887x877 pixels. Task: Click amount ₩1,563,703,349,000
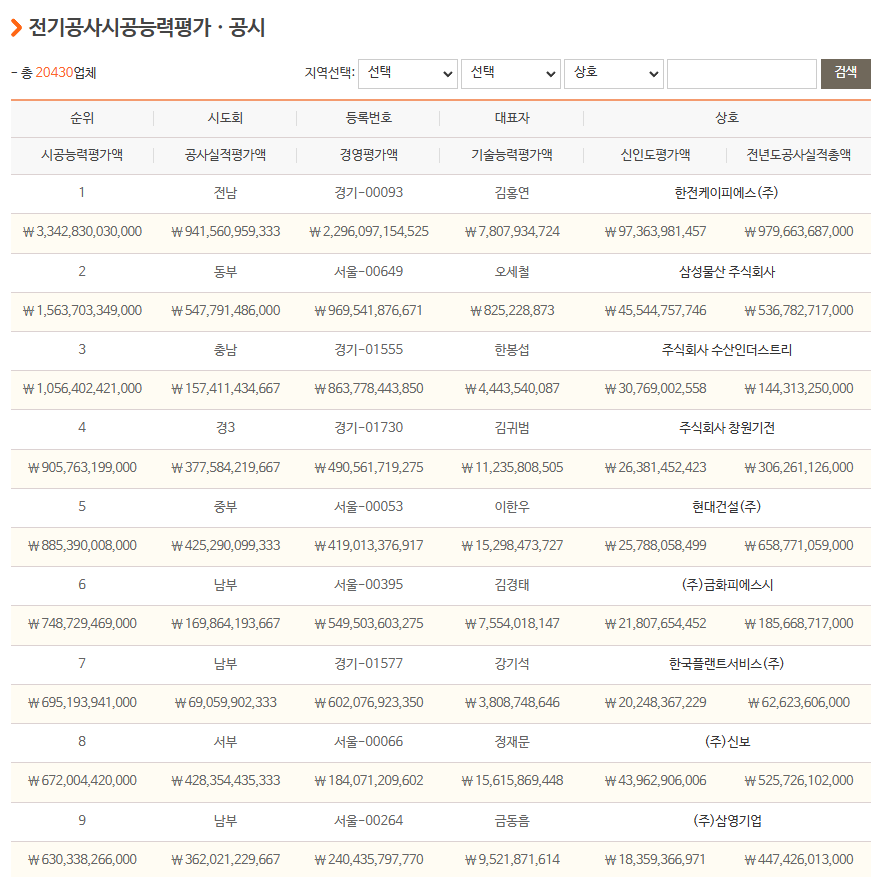(82, 311)
